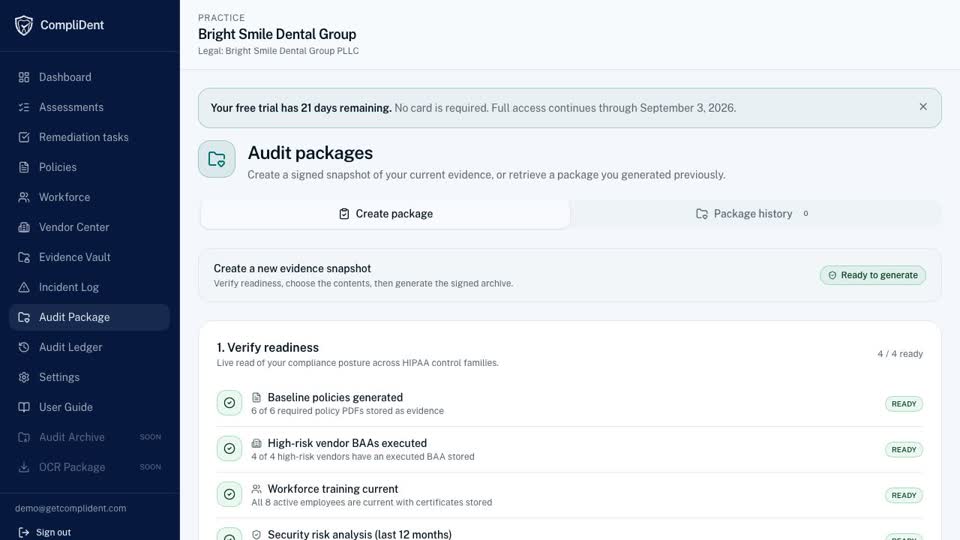
Task: Click 'Create a new evidence snapshot' title
Action: [x=292, y=269]
